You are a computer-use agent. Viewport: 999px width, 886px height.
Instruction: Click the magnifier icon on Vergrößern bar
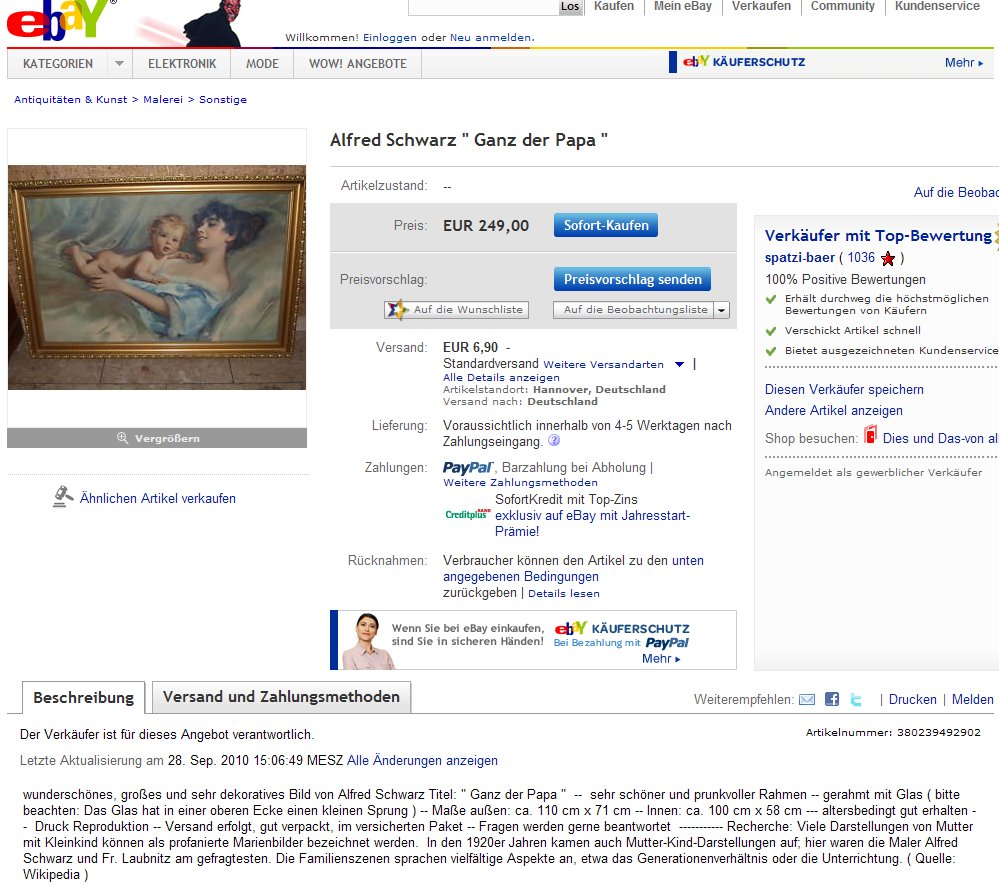click(x=122, y=438)
